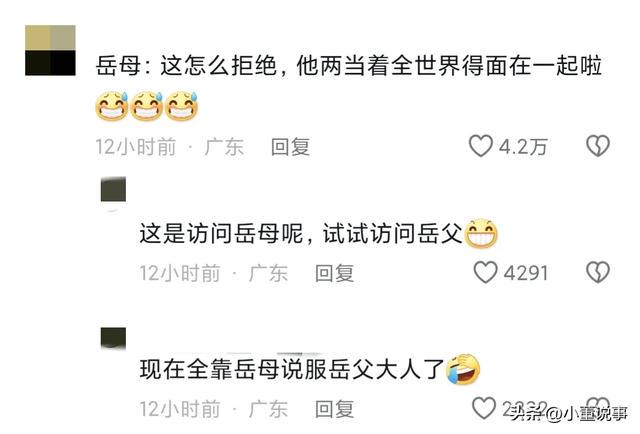
Task: Like the reply showing 4291 likes
Action: [x=485, y=272]
